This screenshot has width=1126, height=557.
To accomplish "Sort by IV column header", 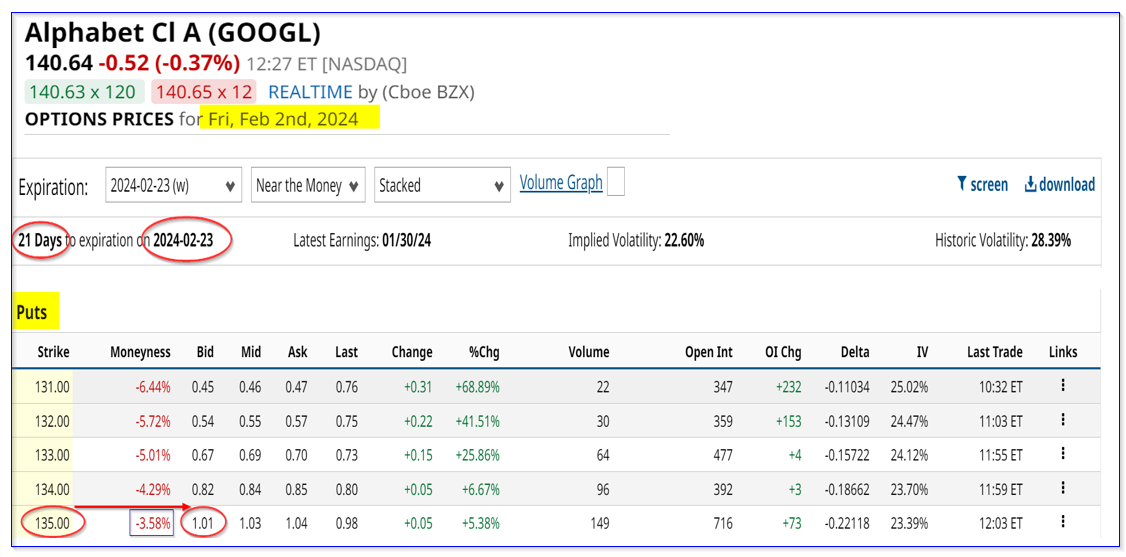I will coord(921,352).
